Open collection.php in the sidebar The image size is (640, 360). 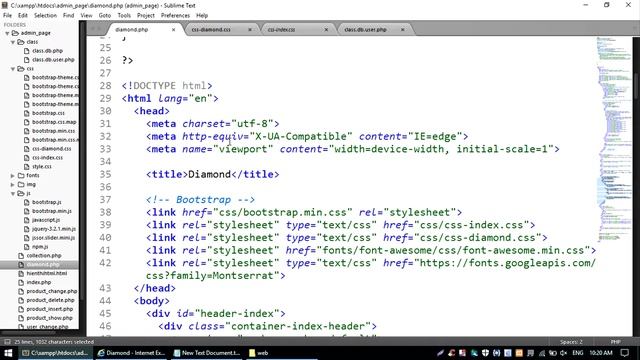tap(44, 256)
